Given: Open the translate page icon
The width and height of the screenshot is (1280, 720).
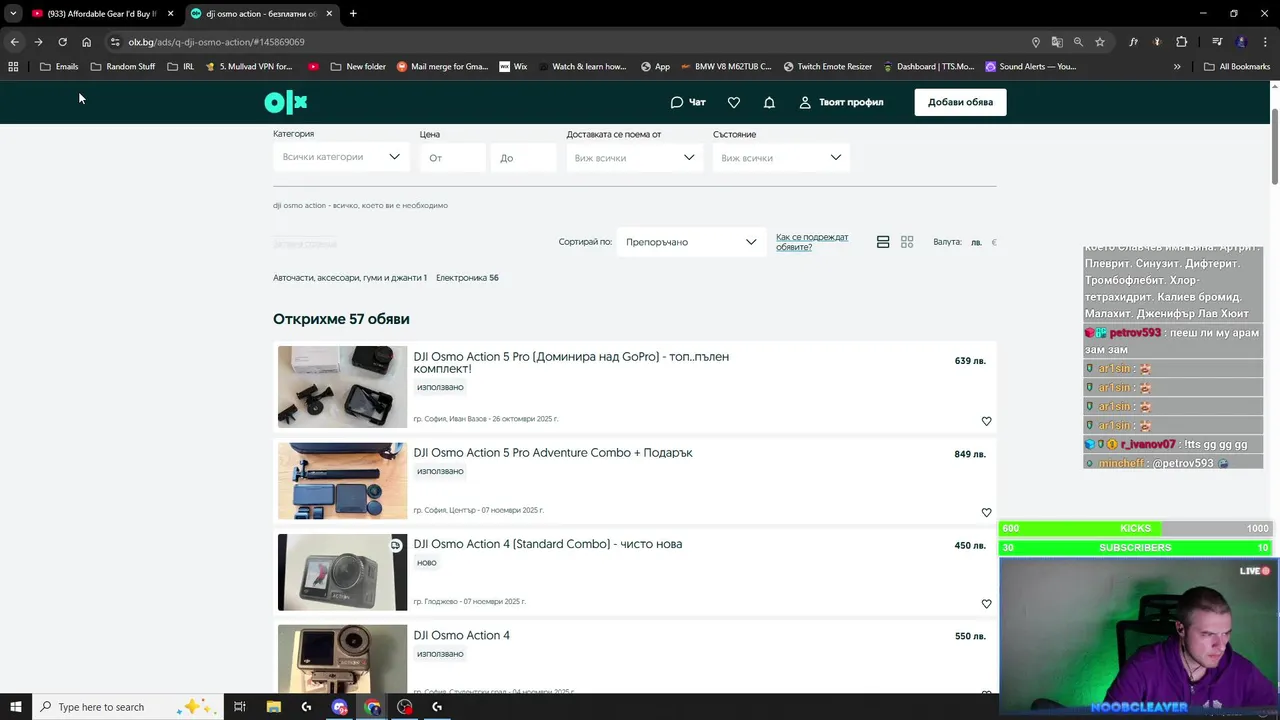Looking at the screenshot, I should click(1057, 42).
